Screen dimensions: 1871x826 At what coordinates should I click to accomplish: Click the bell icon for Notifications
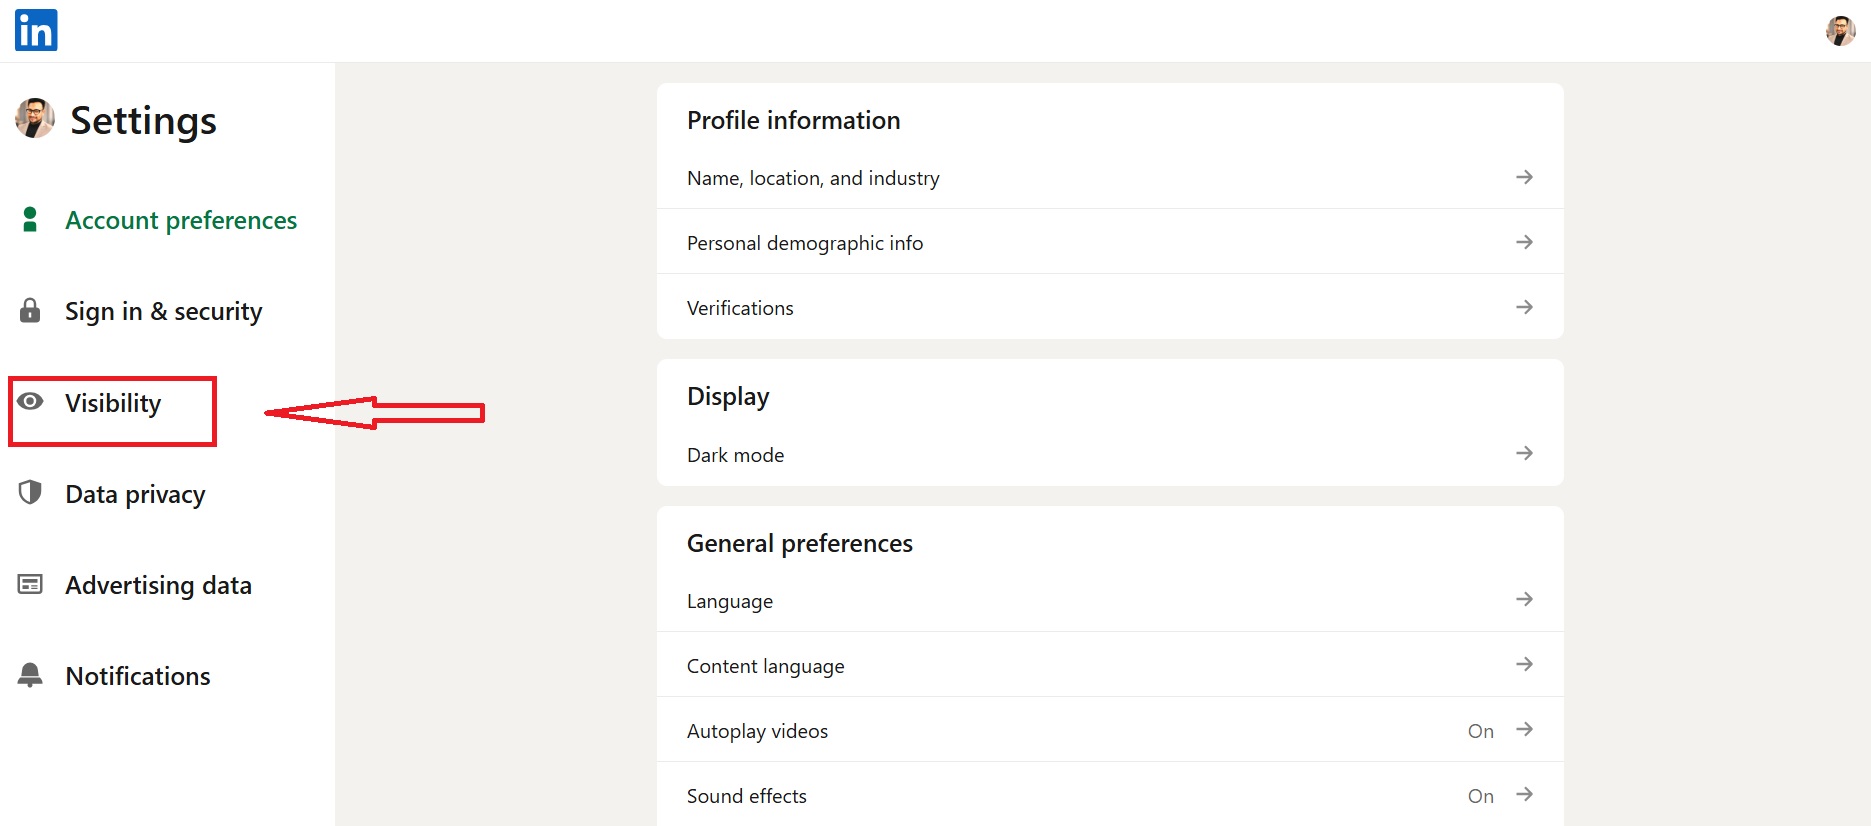tap(30, 675)
